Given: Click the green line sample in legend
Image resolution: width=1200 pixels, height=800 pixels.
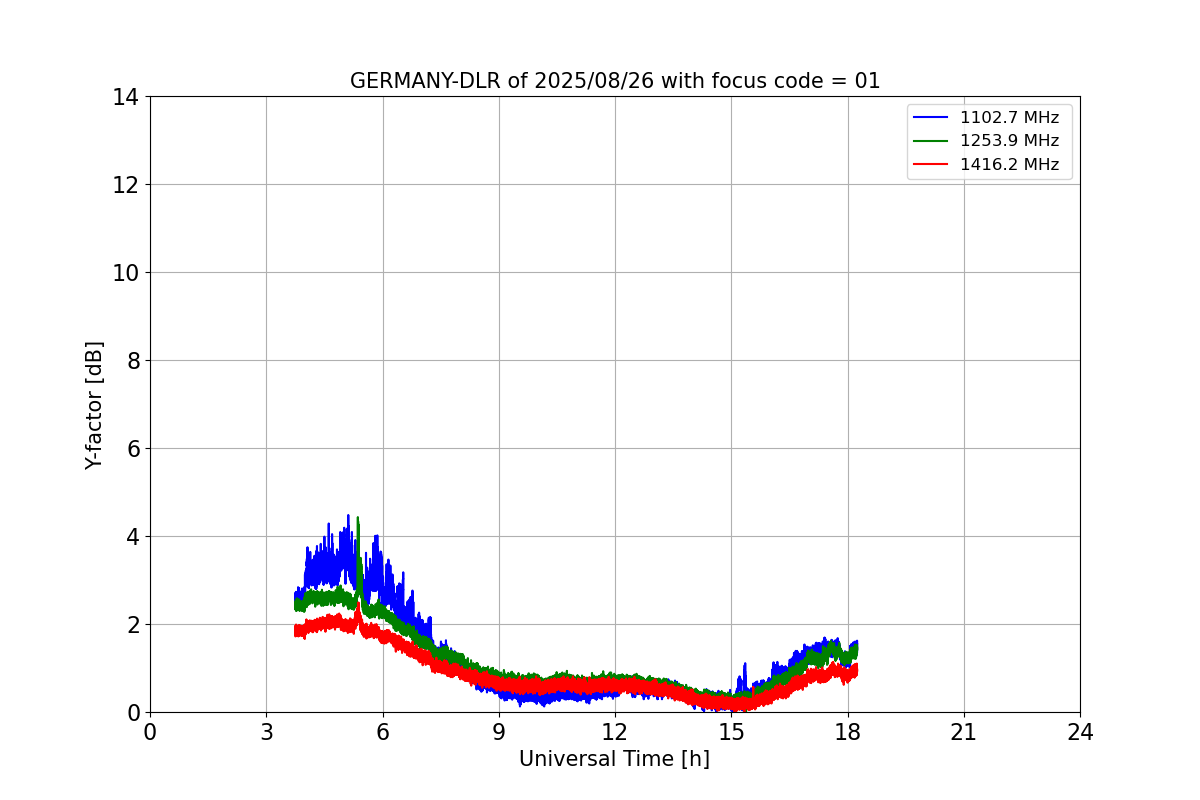Looking at the screenshot, I should (931, 141).
